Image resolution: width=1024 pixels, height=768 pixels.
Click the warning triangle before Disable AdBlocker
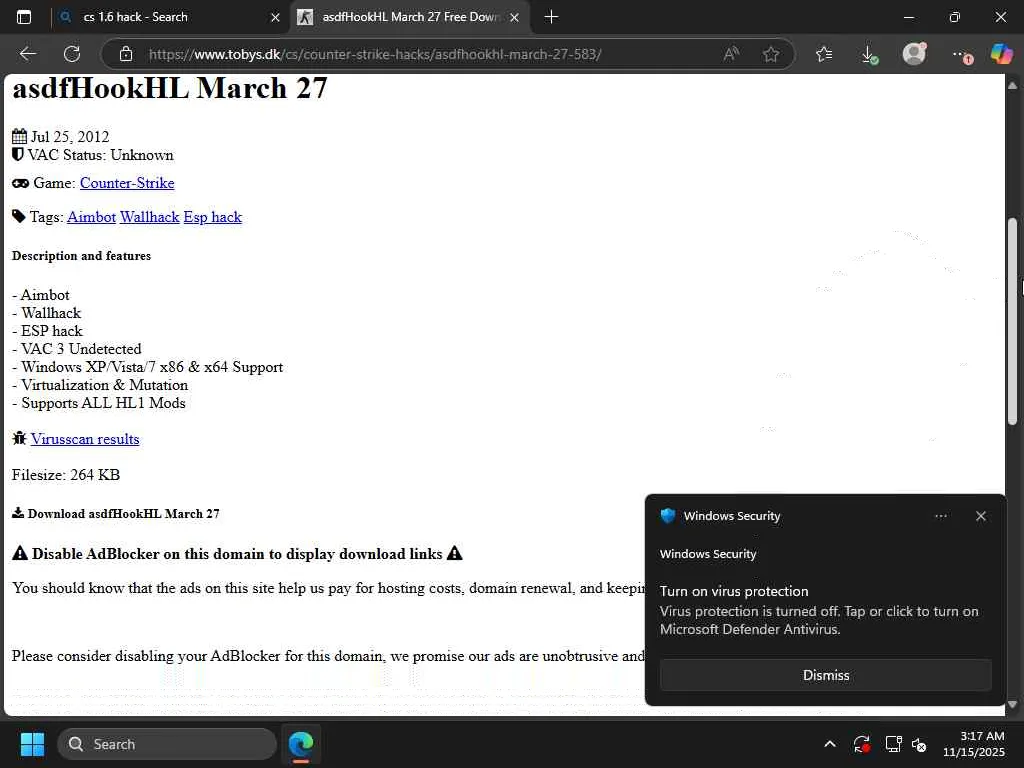(20, 553)
